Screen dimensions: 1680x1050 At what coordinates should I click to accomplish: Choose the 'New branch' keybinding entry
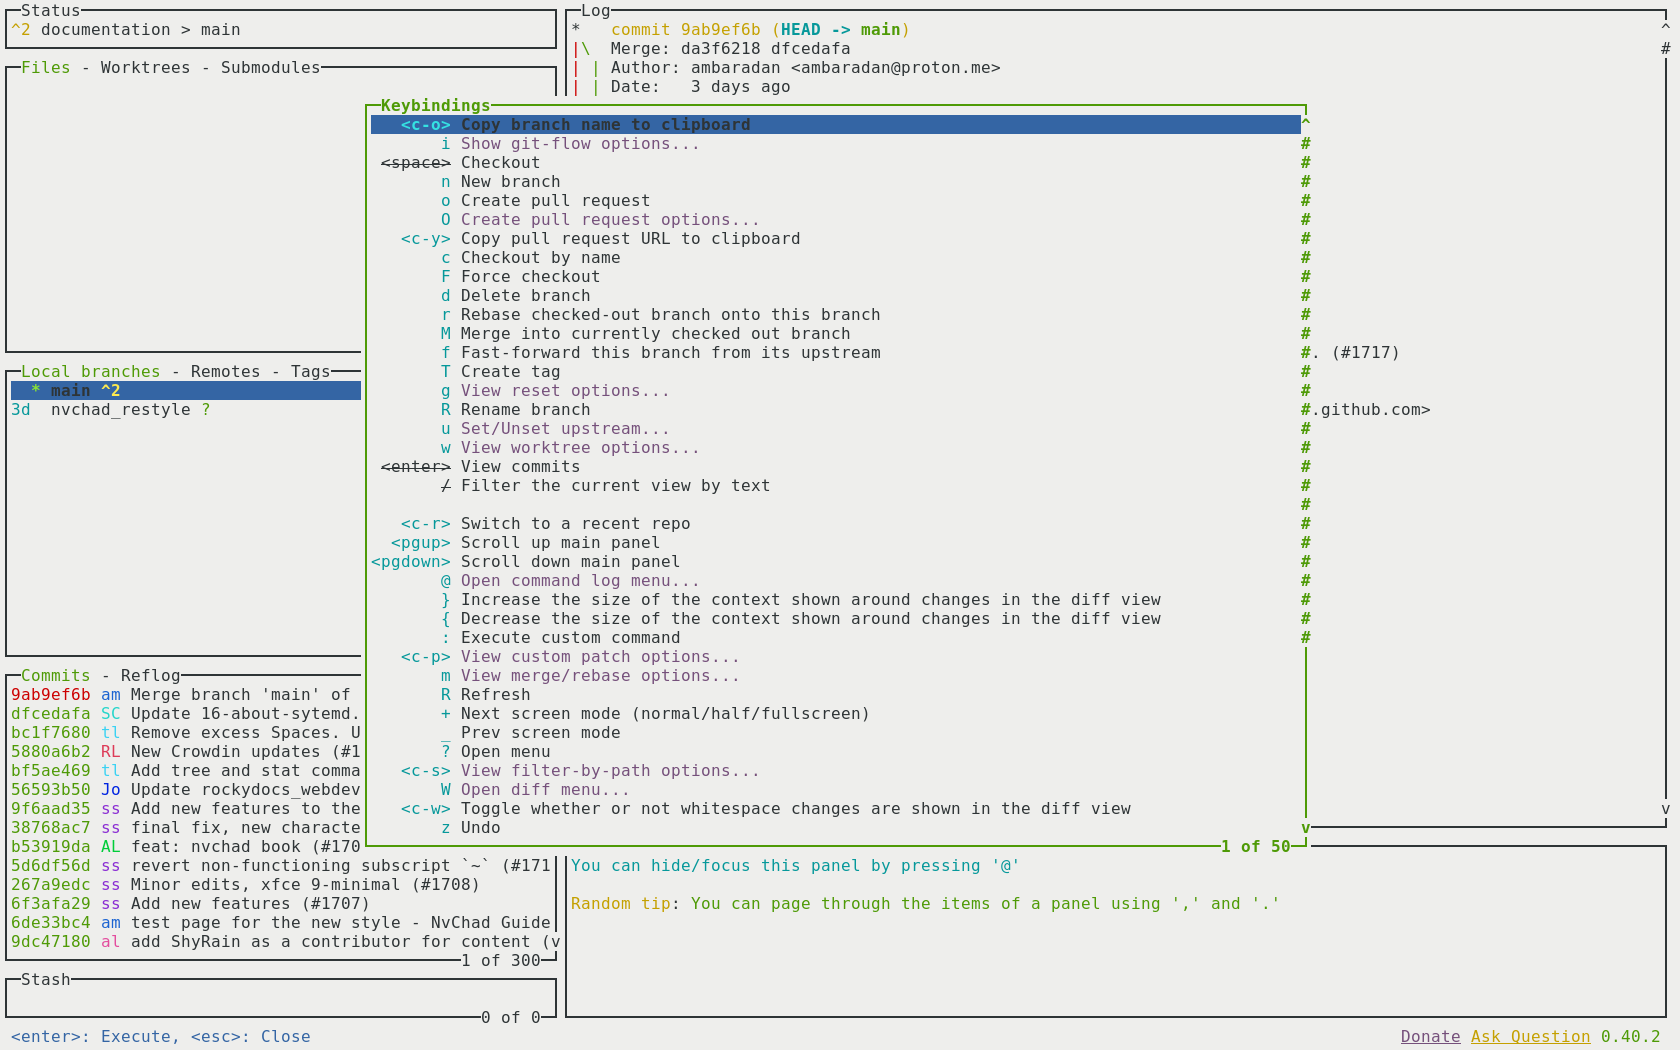[x=510, y=182]
